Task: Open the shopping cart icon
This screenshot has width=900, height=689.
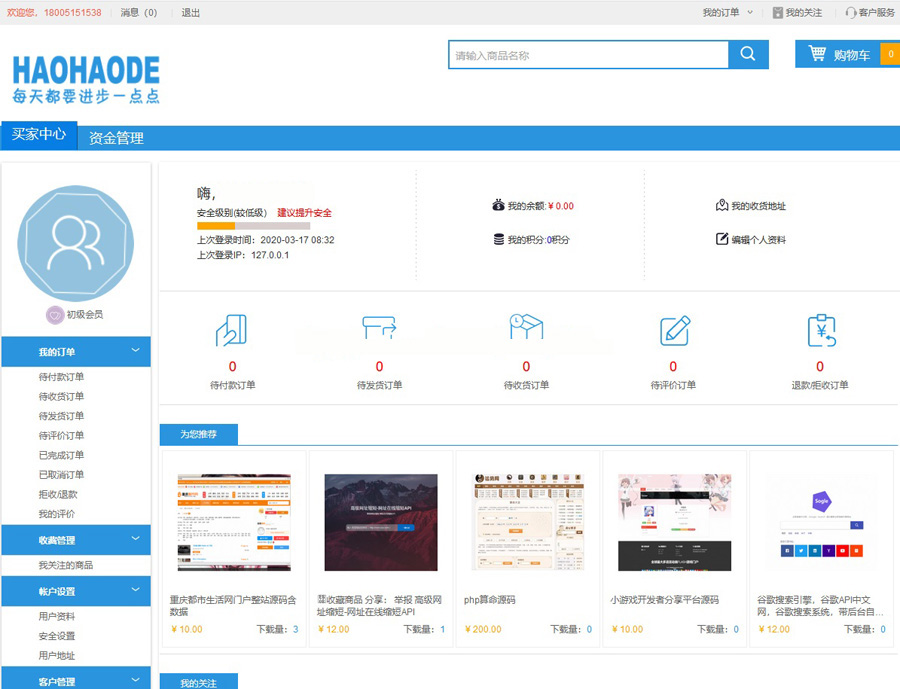Action: click(x=817, y=54)
